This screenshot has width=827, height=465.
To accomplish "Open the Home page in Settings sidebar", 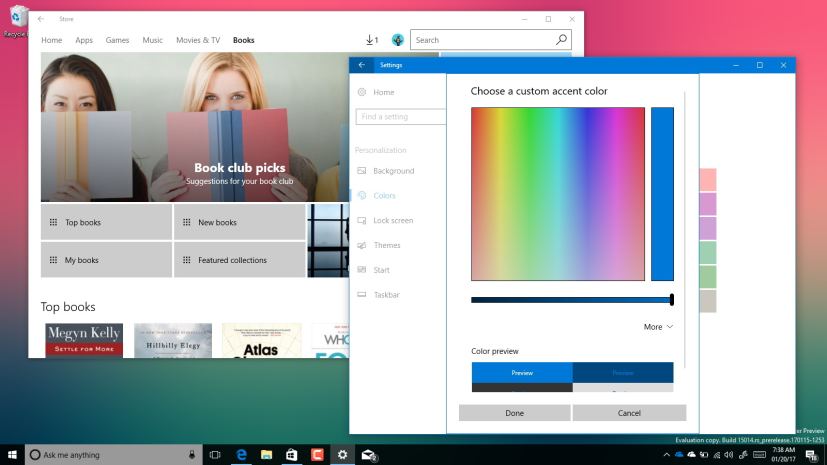I will pyautogui.click(x=383, y=92).
